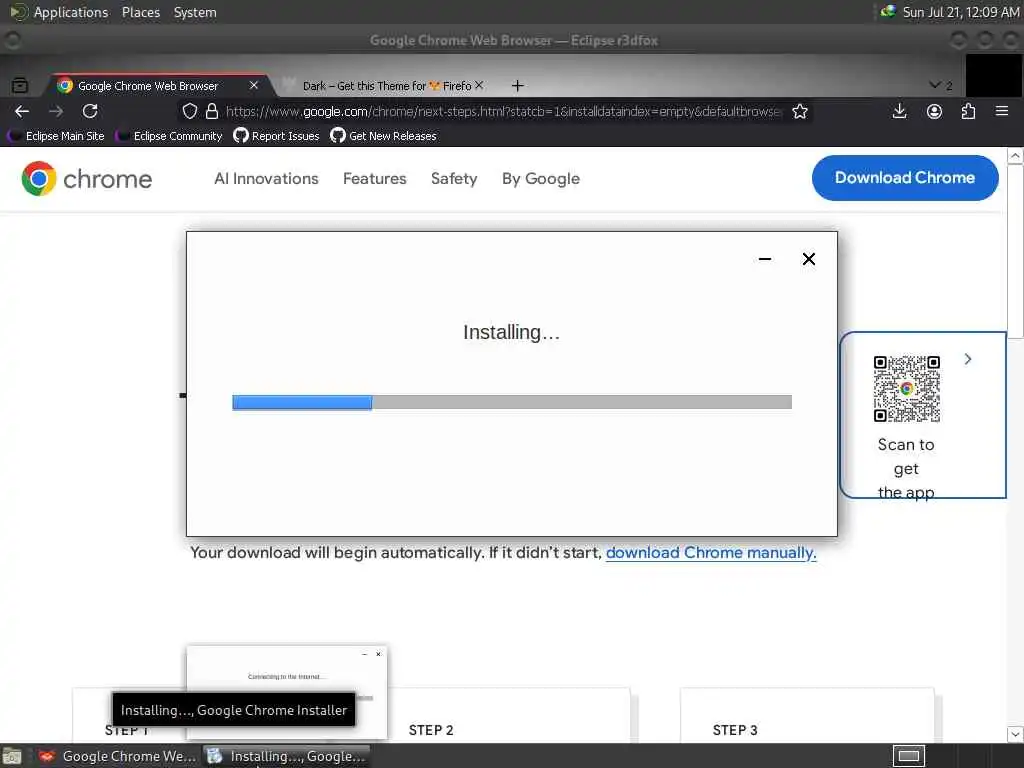1024x768 pixels.
Task: Close the Installing dialog
Action: click(x=808, y=259)
